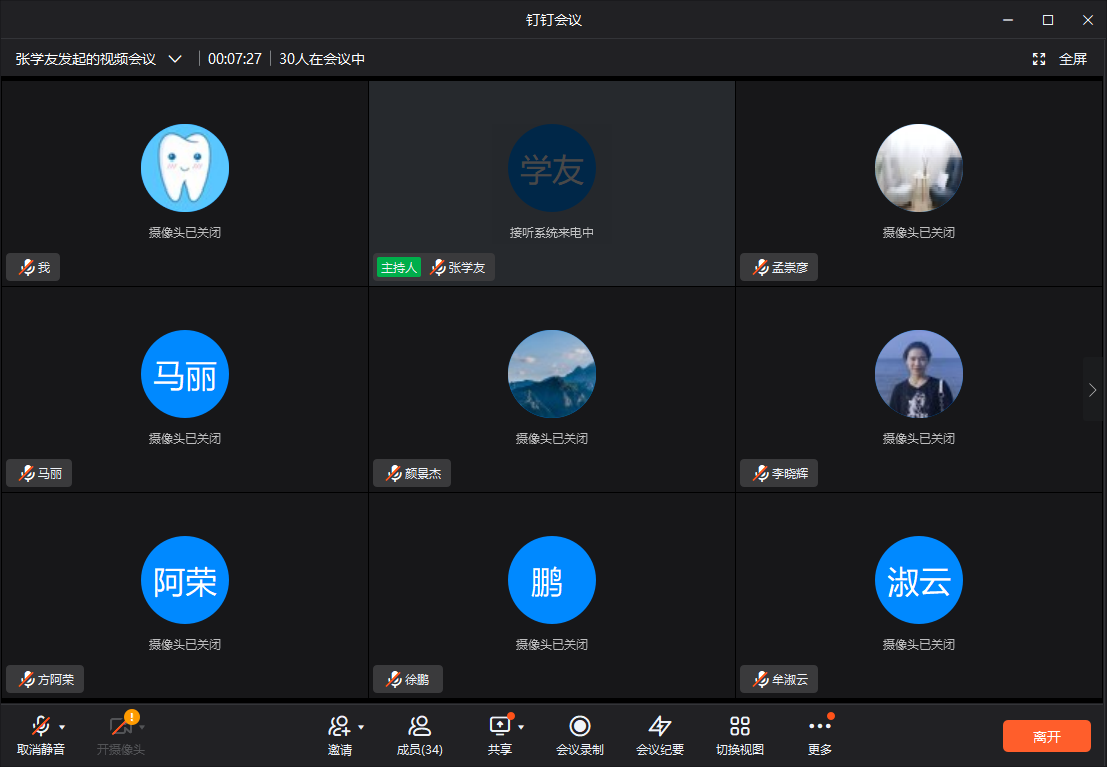This screenshot has width=1107, height=767.
Task: Click the 孟崇彦 name label
Action: [x=790, y=268]
